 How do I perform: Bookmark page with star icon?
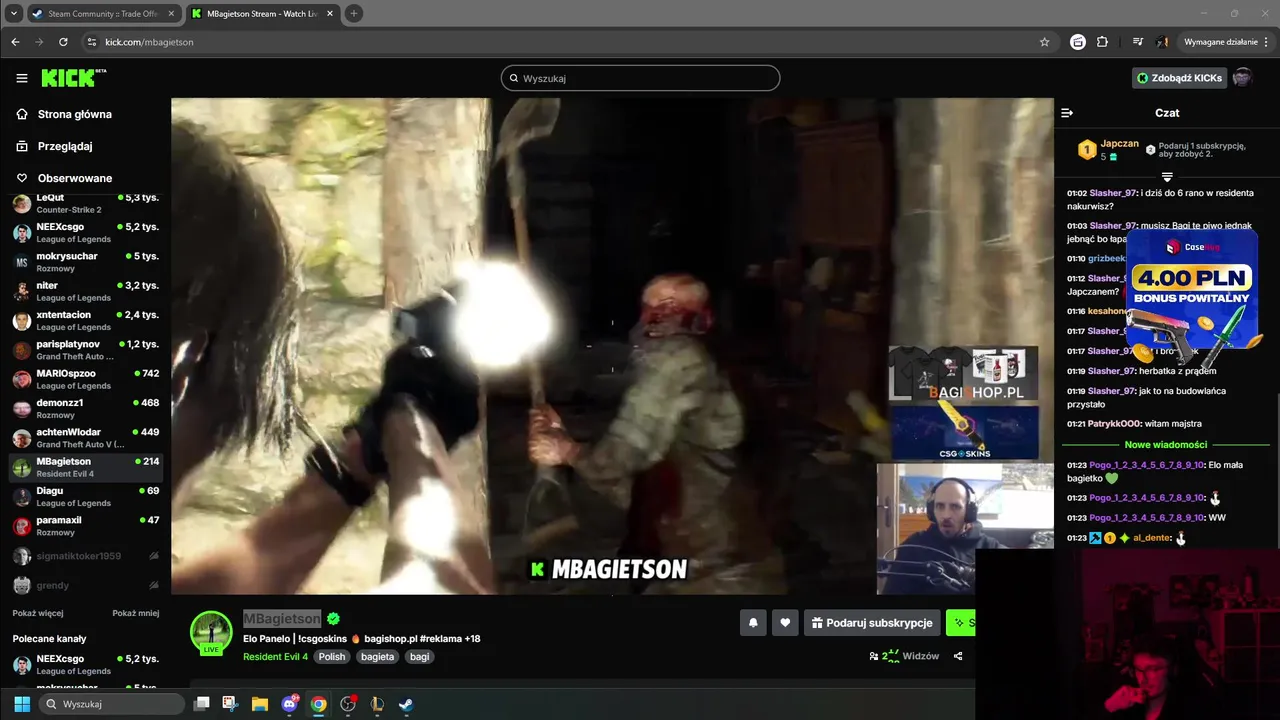(x=1044, y=42)
